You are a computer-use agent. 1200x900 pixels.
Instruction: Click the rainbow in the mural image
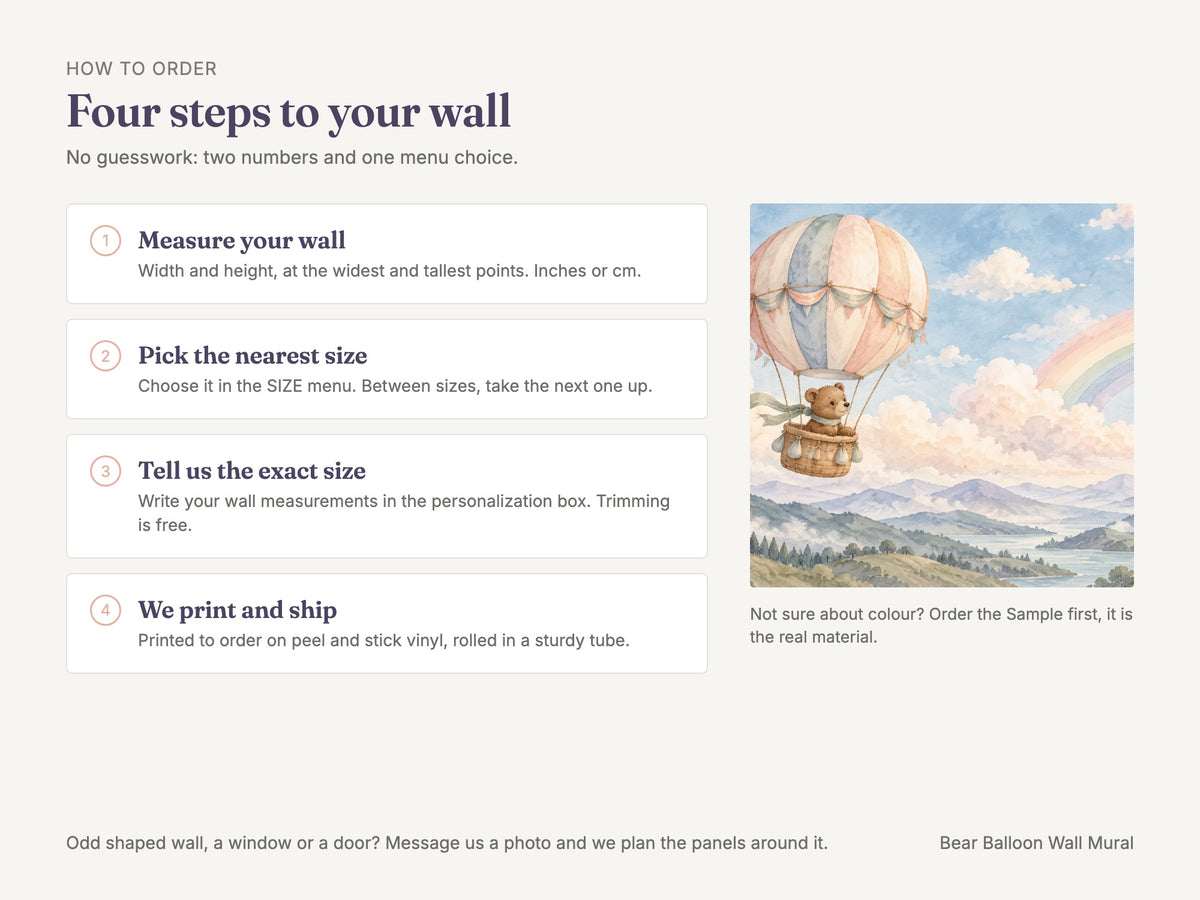tap(1090, 360)
